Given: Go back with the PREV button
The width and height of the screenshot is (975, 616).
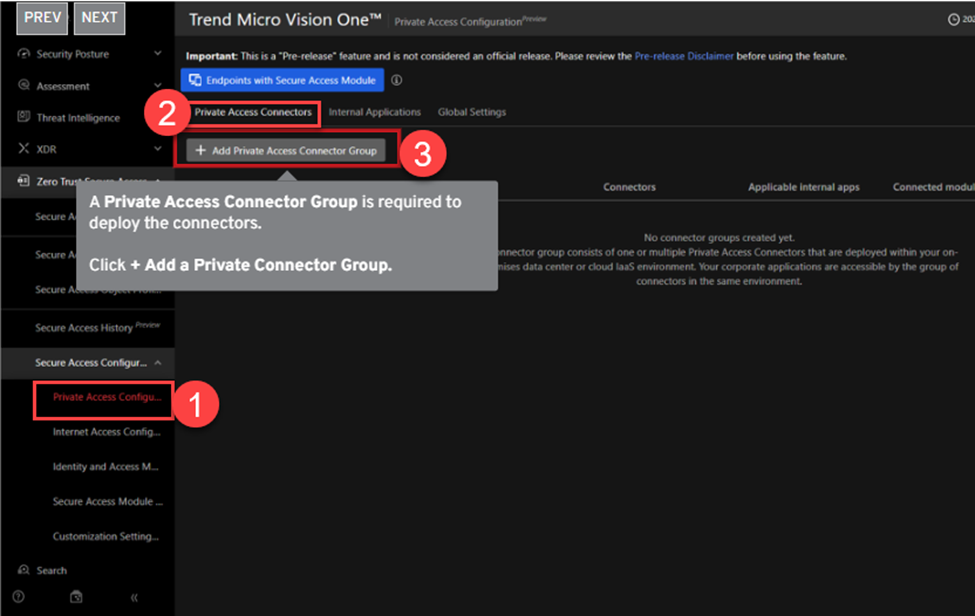Looking at the screenshot, I should [x=42, y=18].
